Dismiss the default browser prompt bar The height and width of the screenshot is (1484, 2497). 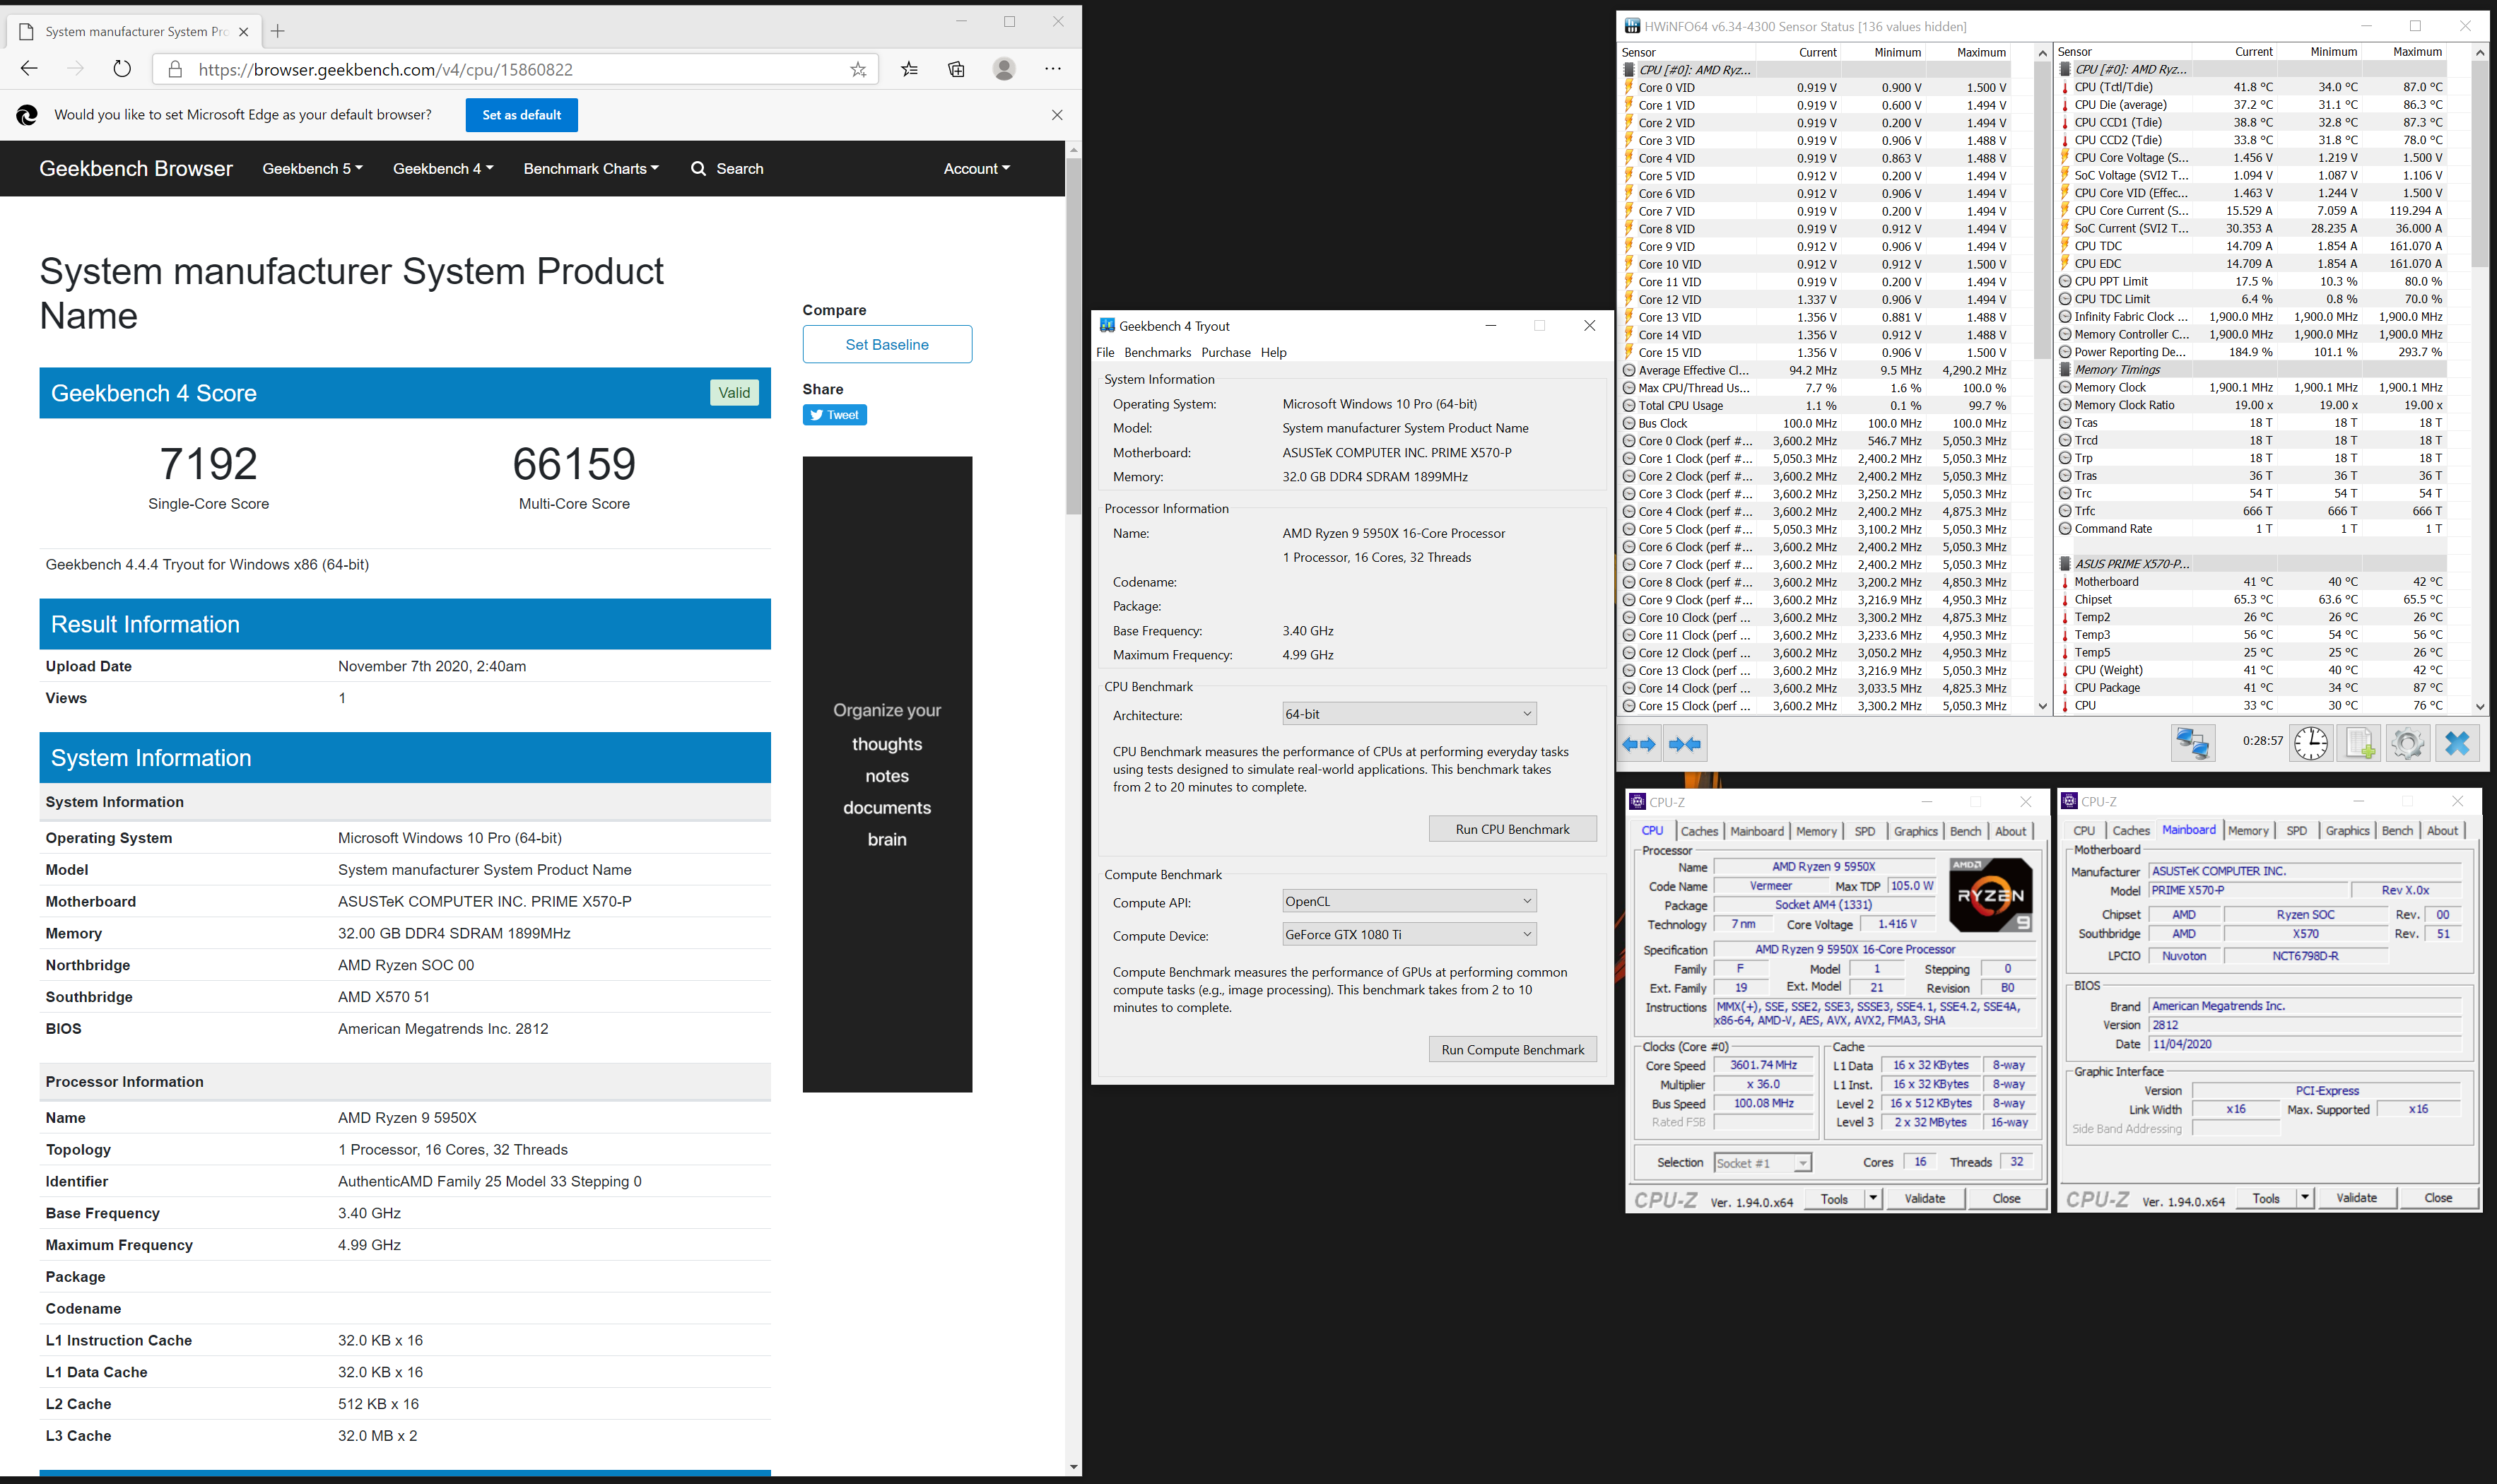click(1057, 115)
